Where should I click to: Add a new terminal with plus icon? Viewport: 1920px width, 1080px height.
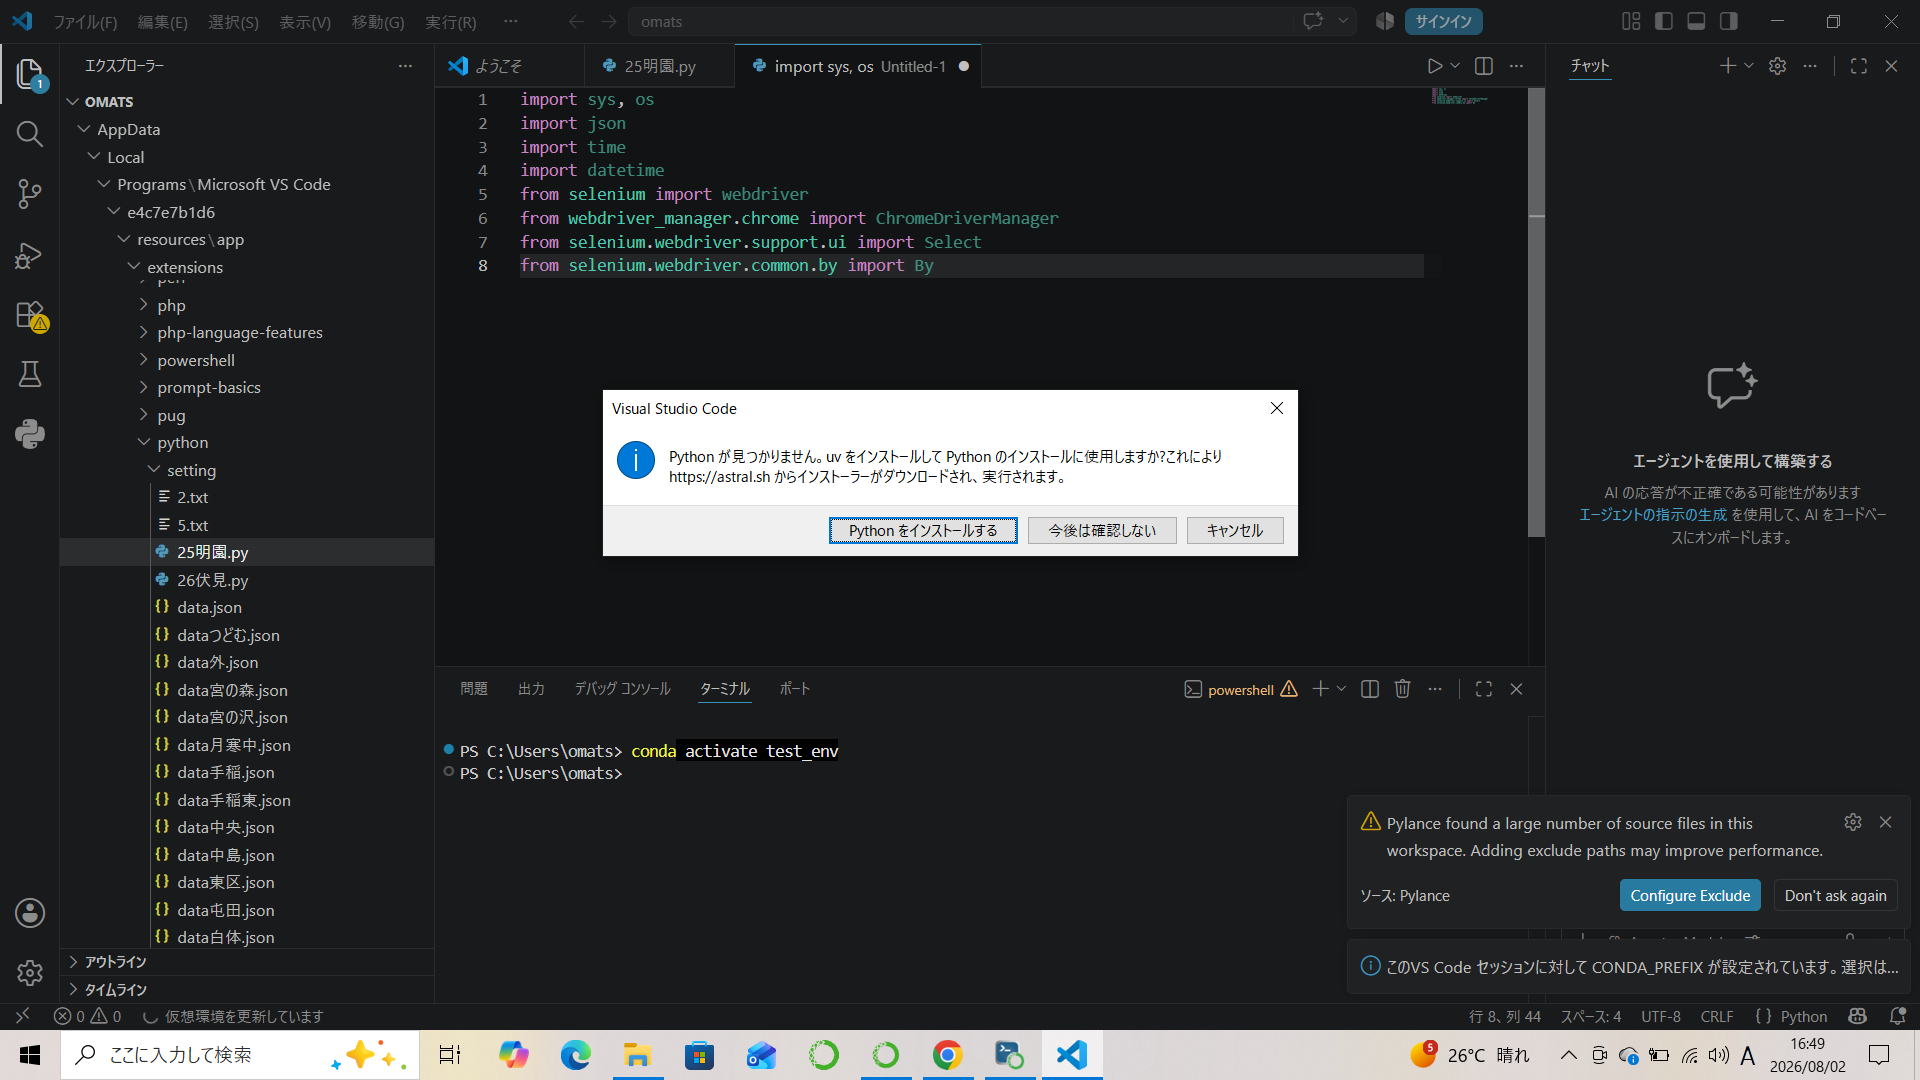click(x=1320, y=689)
